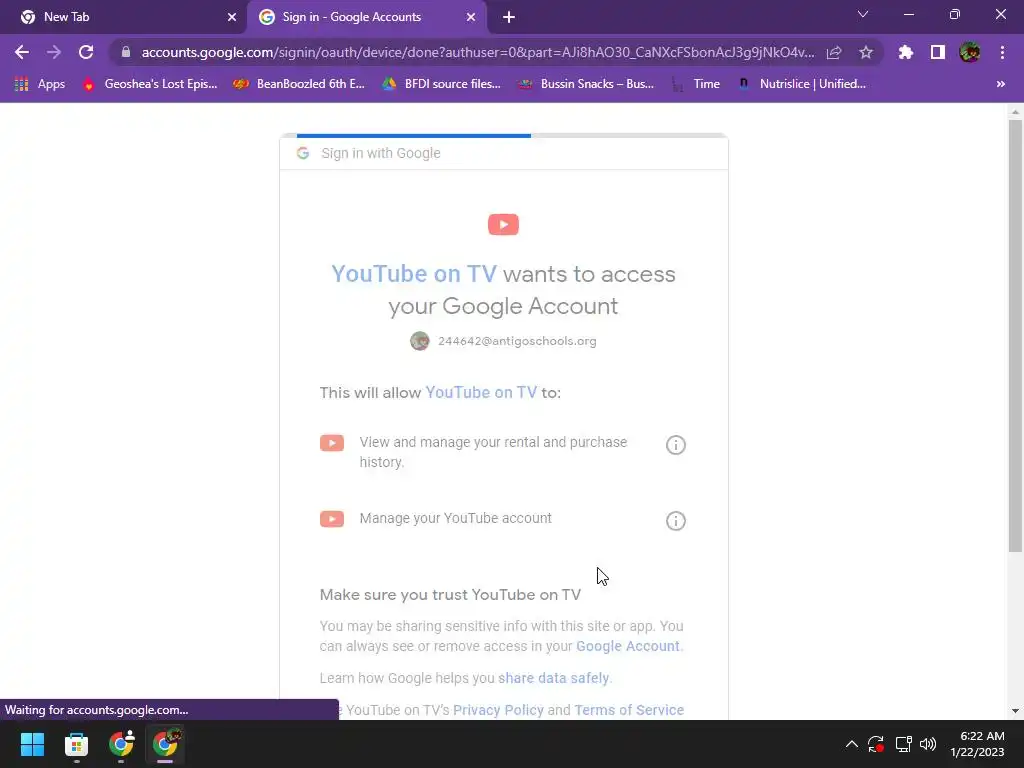The width and height of the screenshot is (1024, 768).
Task: Open the Time bookmark
Action: [696, 84]
